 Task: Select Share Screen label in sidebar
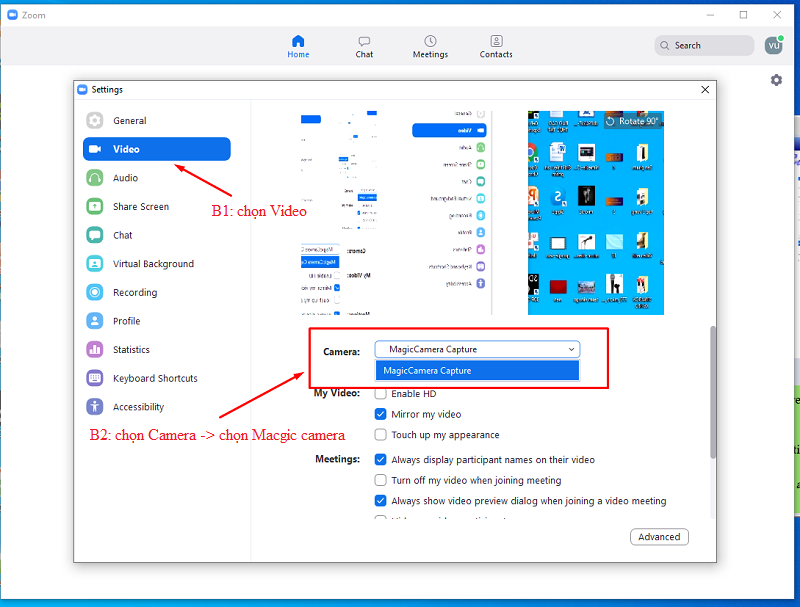[x=141, y=206]
